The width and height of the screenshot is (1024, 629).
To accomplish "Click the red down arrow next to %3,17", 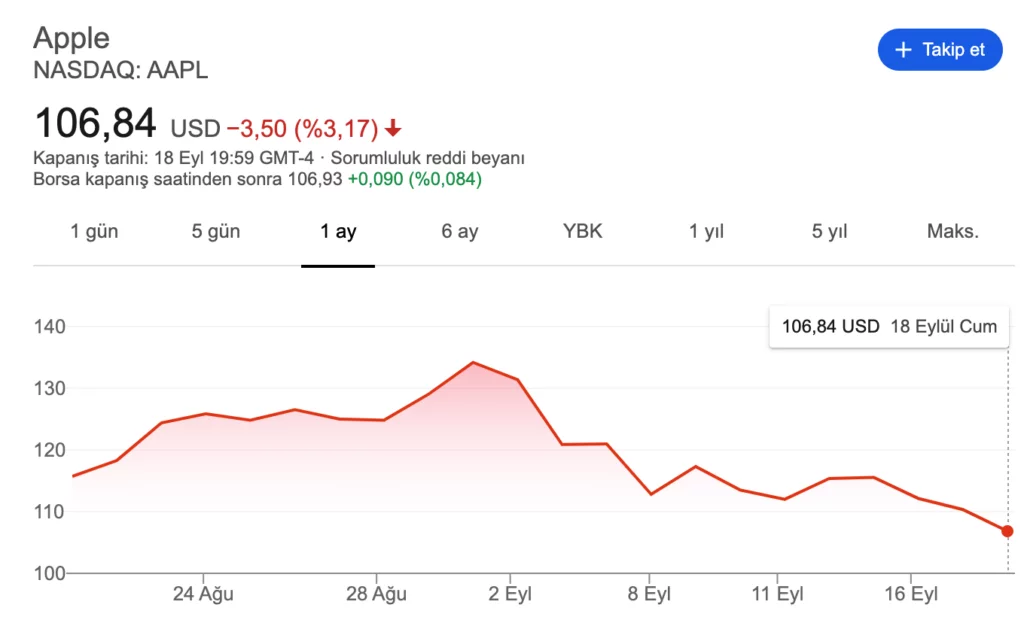I will [392, 129].
